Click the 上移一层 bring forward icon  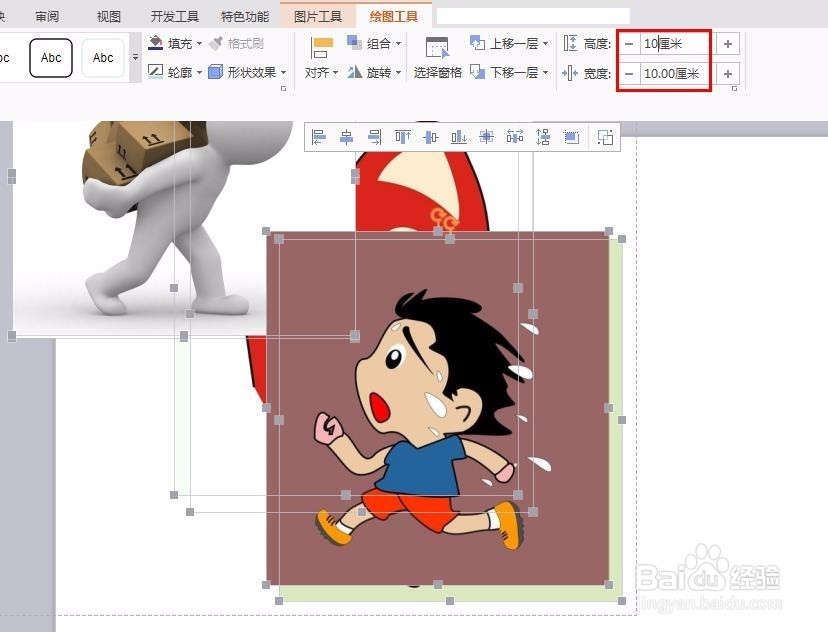477,42
